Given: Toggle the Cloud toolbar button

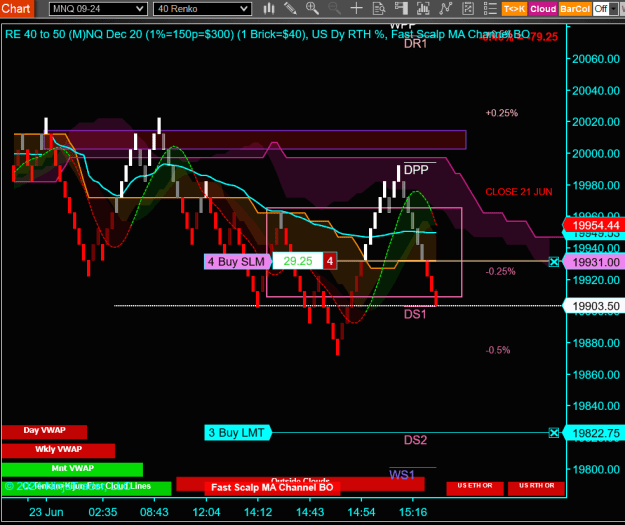Looking at the screenshot, I should tap(543, 9).
